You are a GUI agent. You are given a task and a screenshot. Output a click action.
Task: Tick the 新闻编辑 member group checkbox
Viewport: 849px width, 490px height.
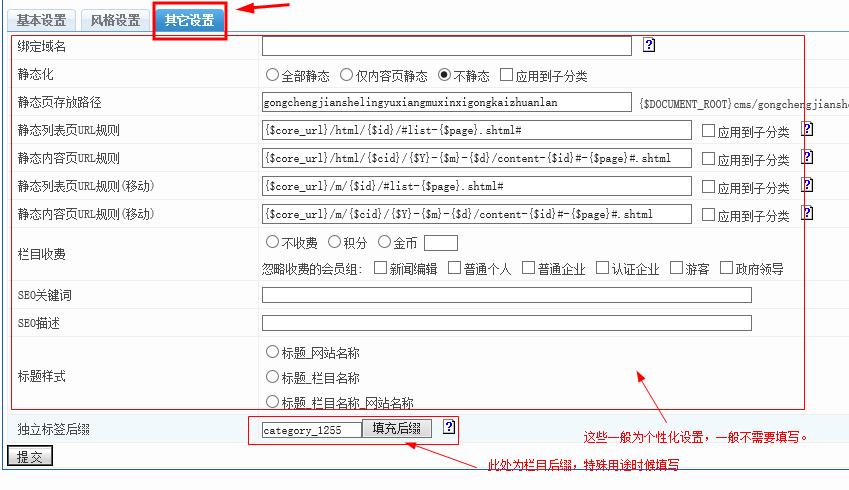click(380, 268)
